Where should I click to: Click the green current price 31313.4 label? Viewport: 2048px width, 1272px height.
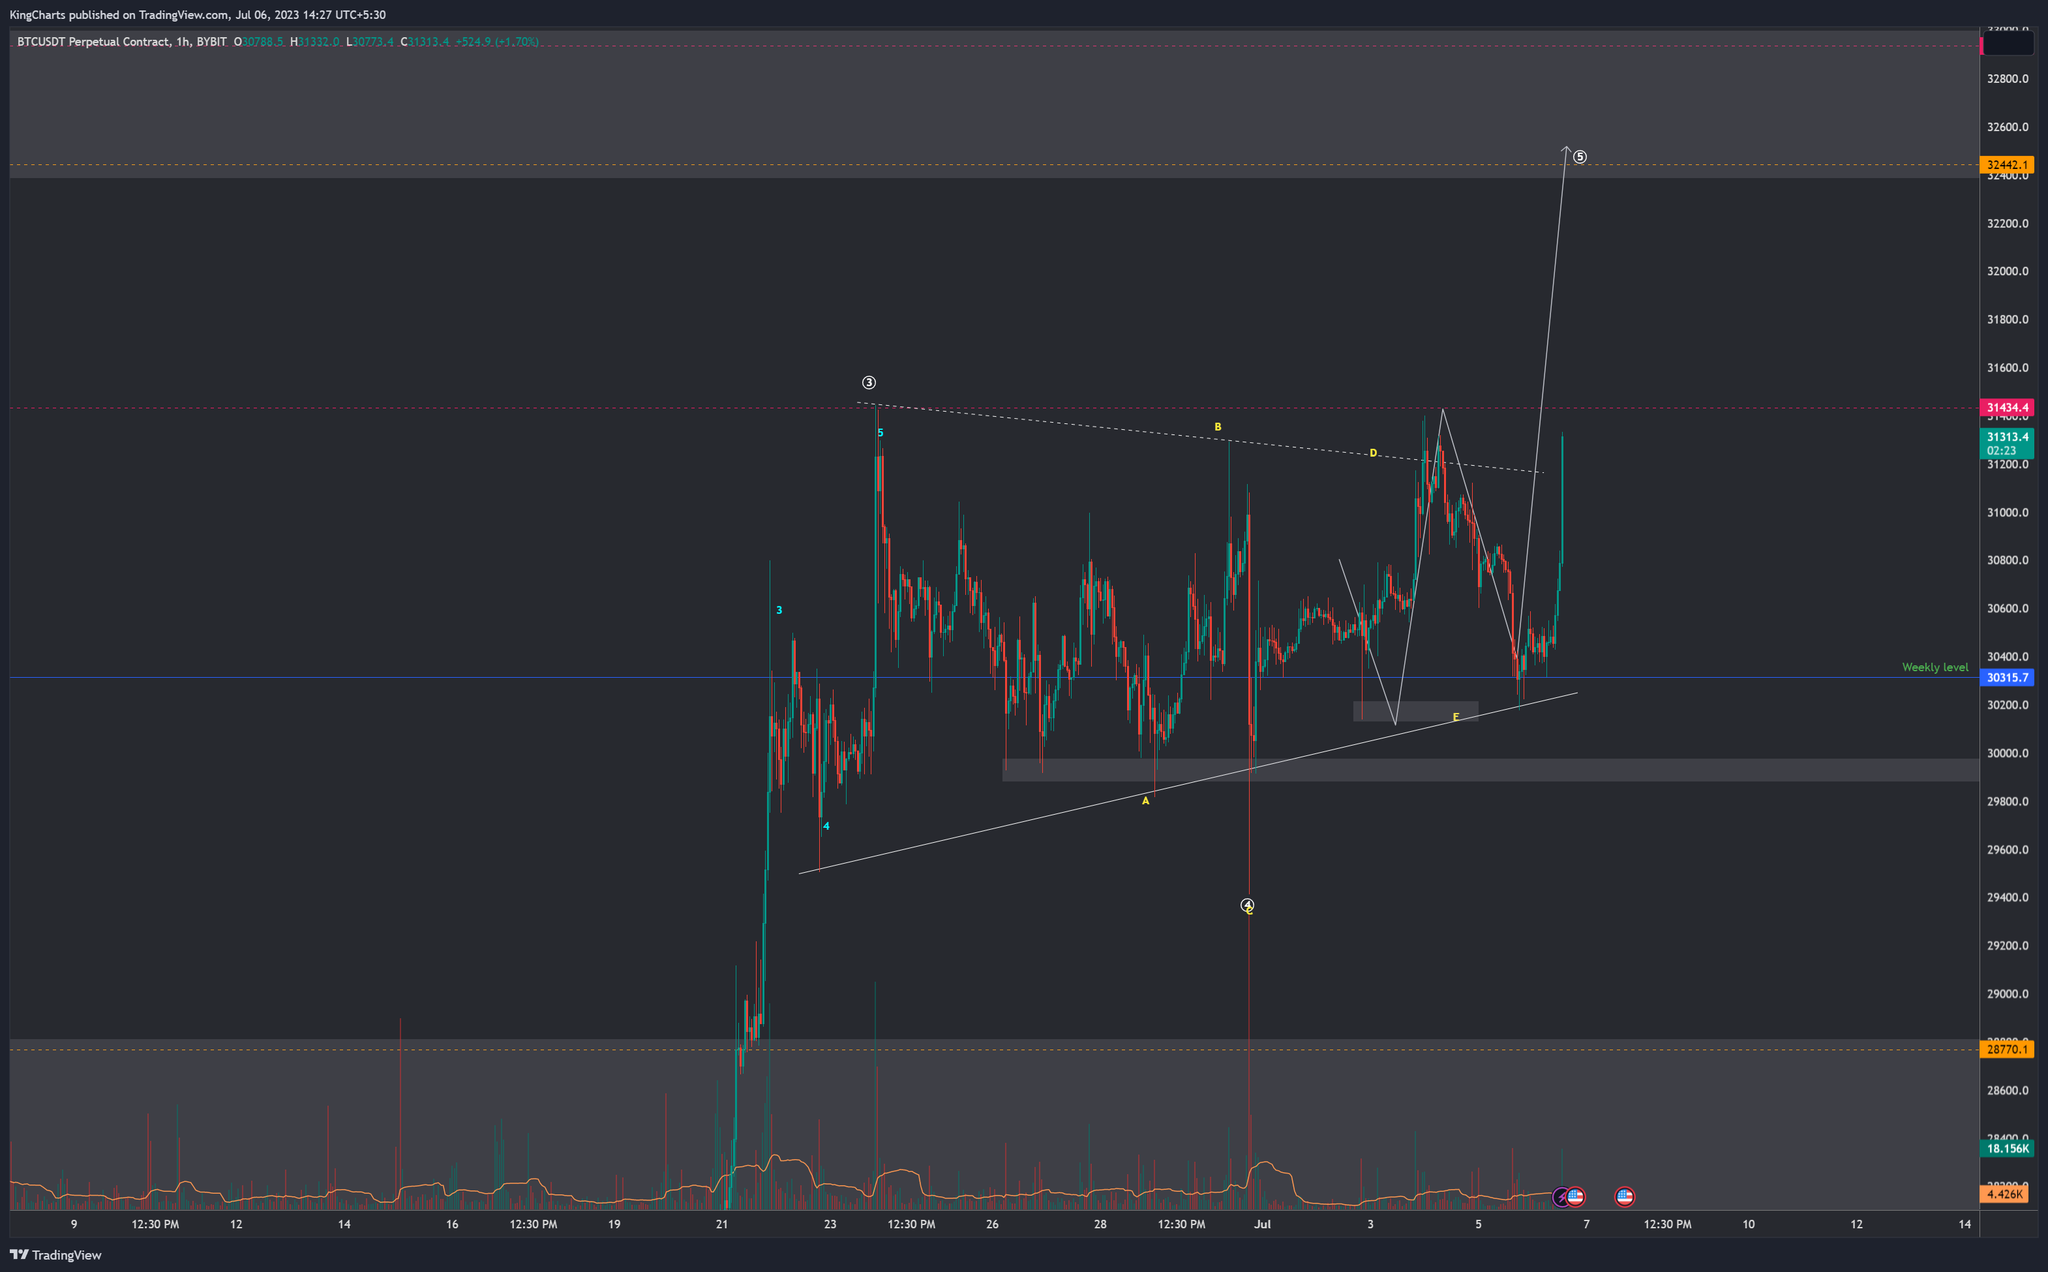(x=2008, y=437)
